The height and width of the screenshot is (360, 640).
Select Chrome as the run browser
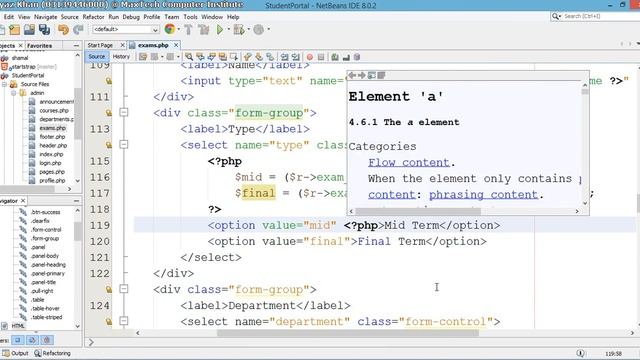[x=169, y=29]
